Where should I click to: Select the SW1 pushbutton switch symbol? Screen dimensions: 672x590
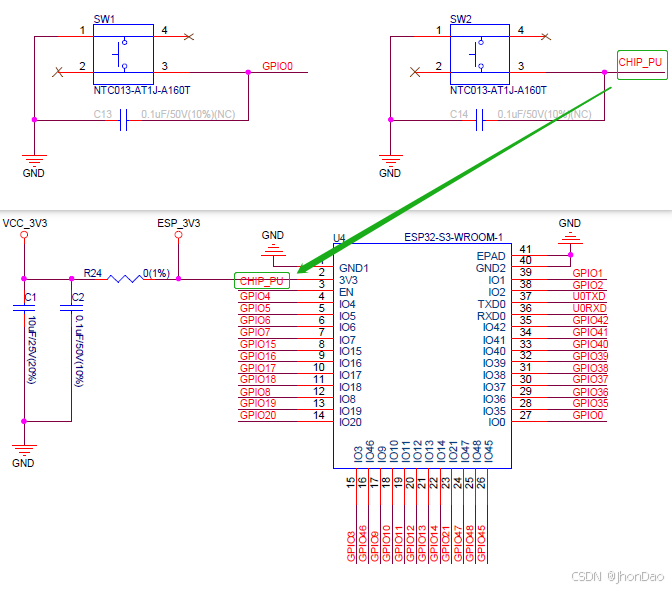point(123,54)
